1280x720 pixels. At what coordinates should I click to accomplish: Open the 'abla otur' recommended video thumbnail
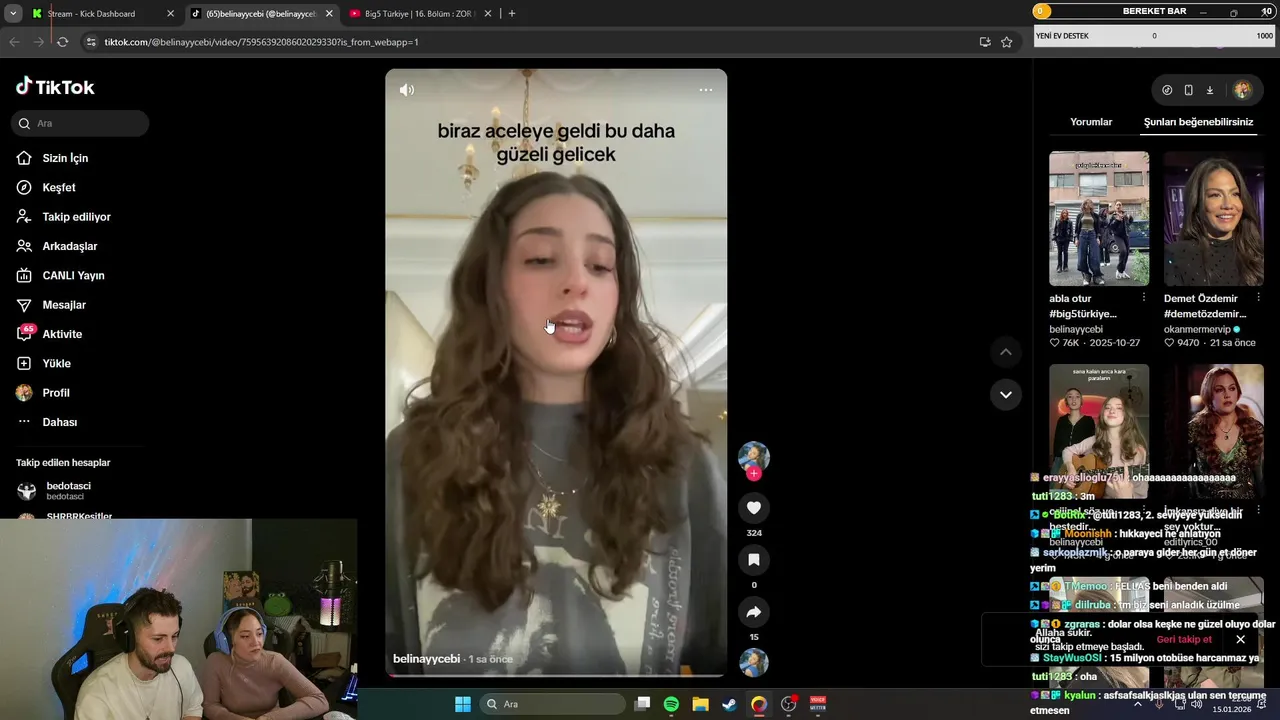(x=1099, y=218)
